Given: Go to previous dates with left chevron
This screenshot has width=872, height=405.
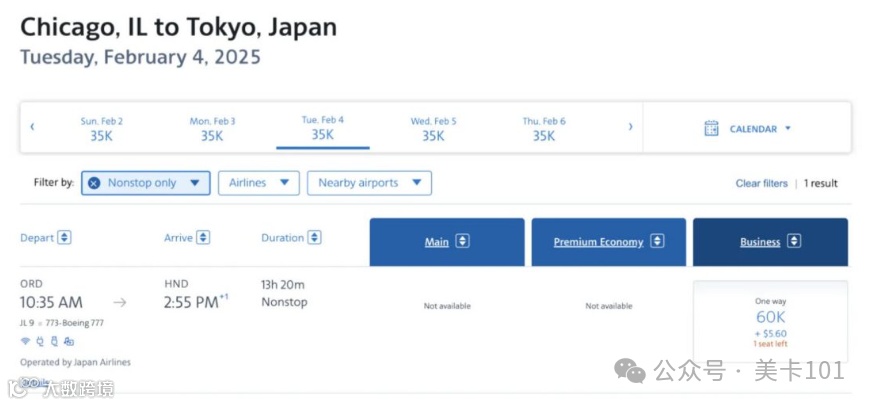Looking at the screenshot, I should [x=32, y=127].
